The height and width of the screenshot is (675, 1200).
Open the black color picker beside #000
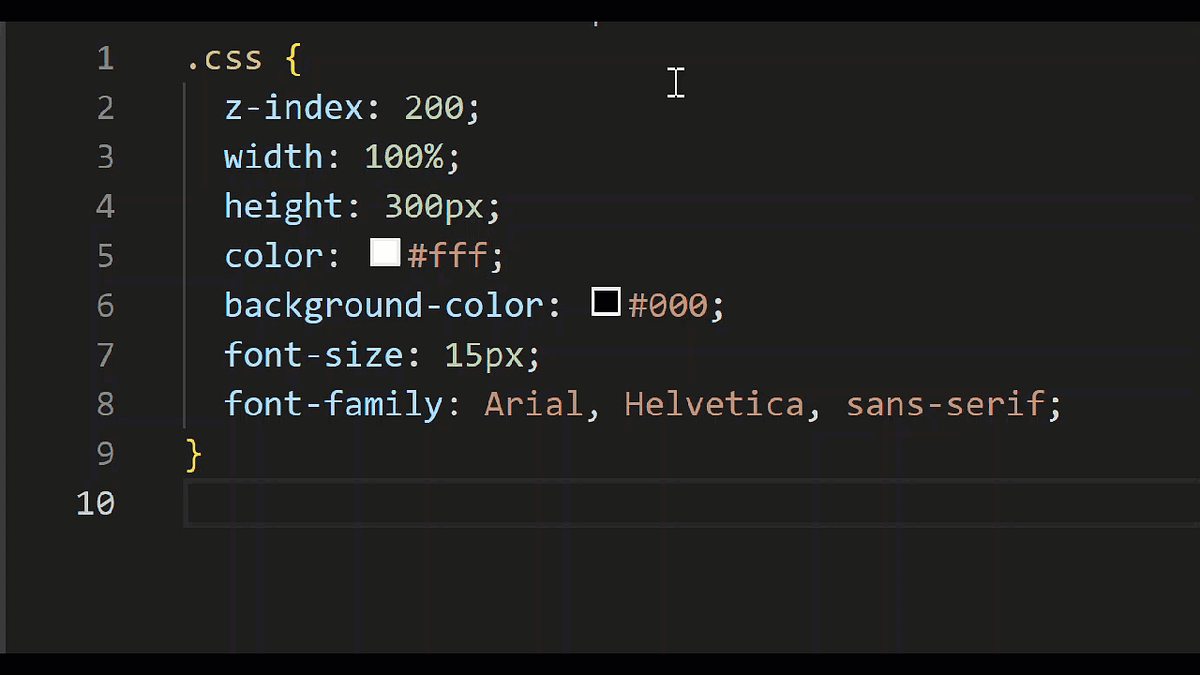605,301
